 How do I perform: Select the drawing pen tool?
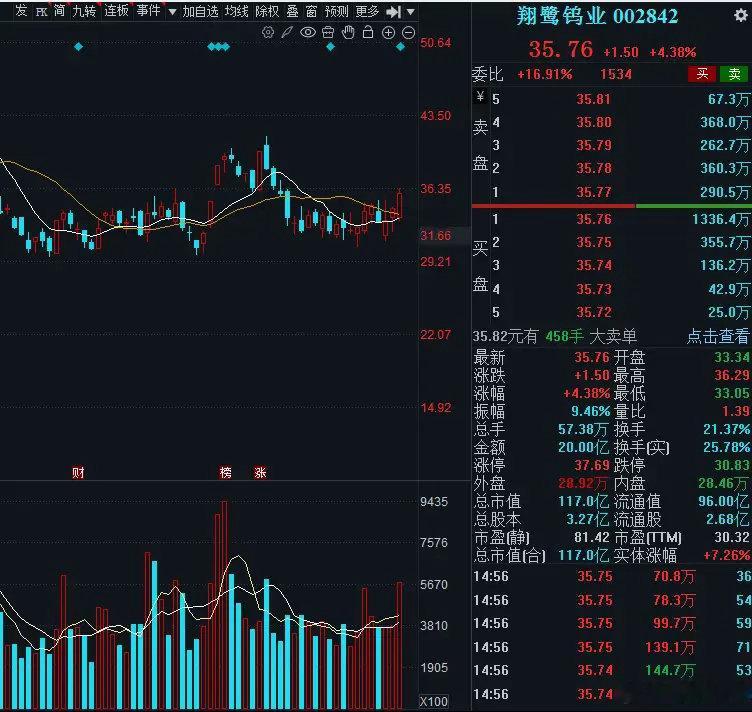[x=287, y=33]
